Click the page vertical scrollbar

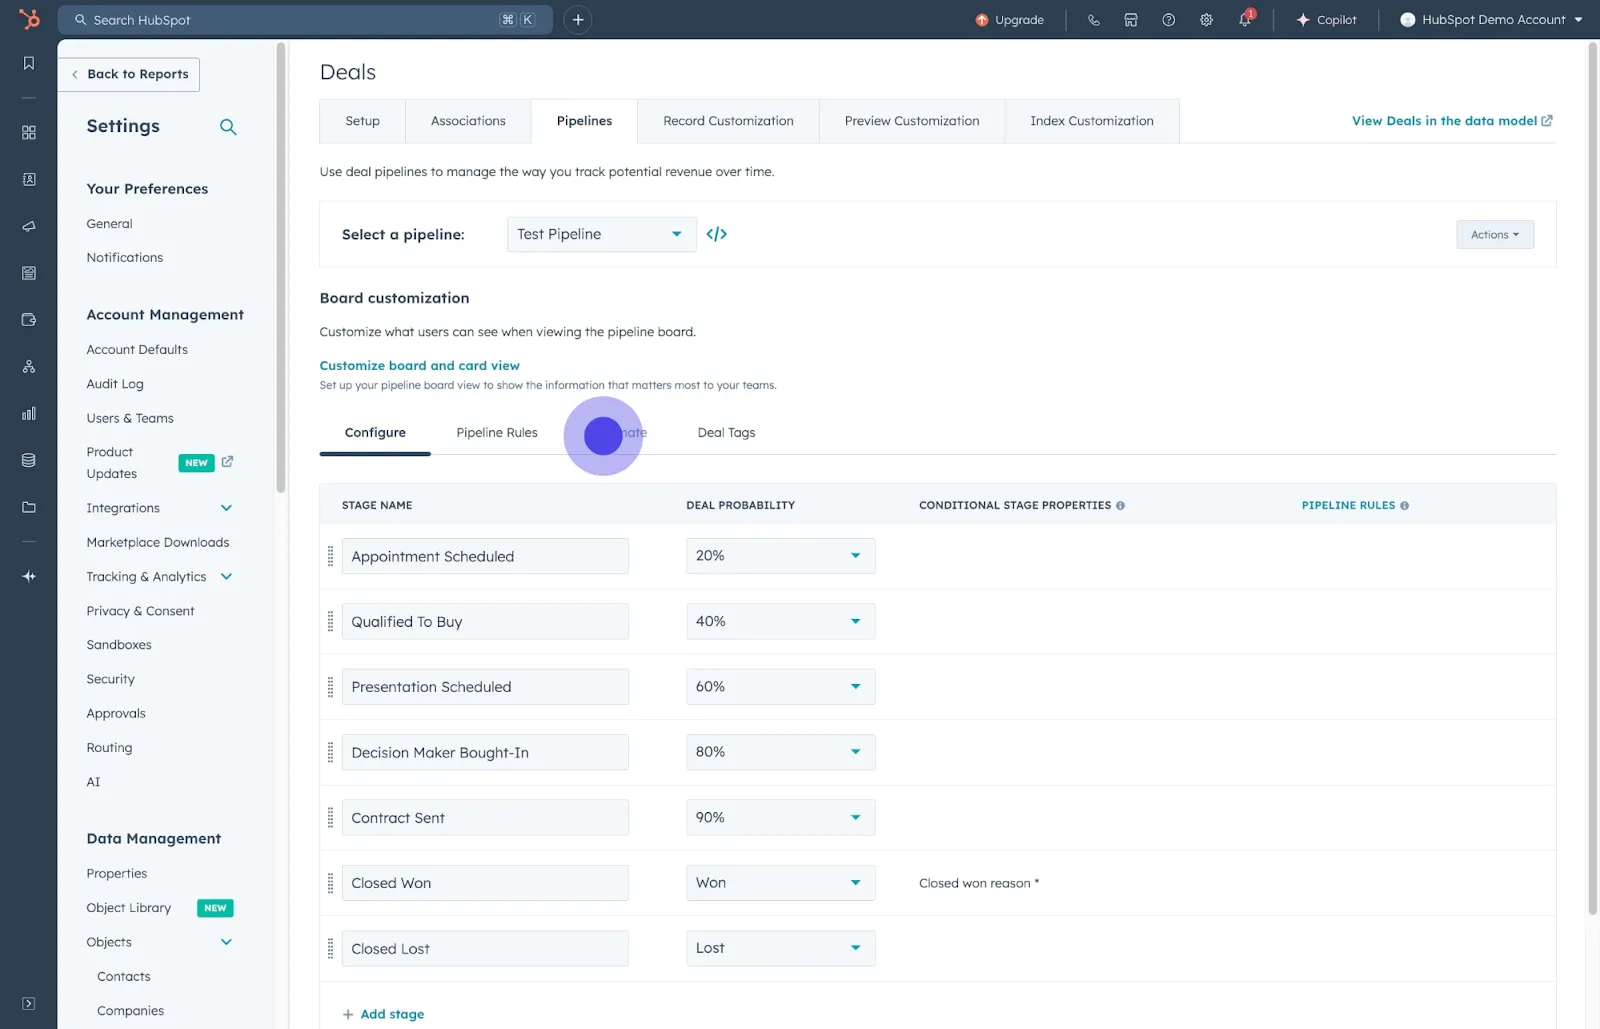coord(1593,479)
